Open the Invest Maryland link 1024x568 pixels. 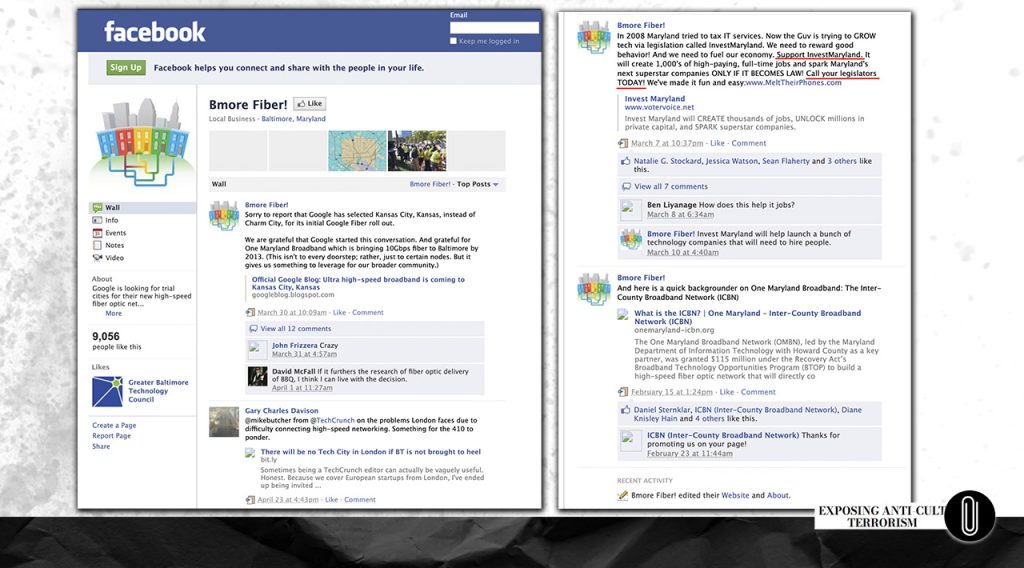[654, 99]
